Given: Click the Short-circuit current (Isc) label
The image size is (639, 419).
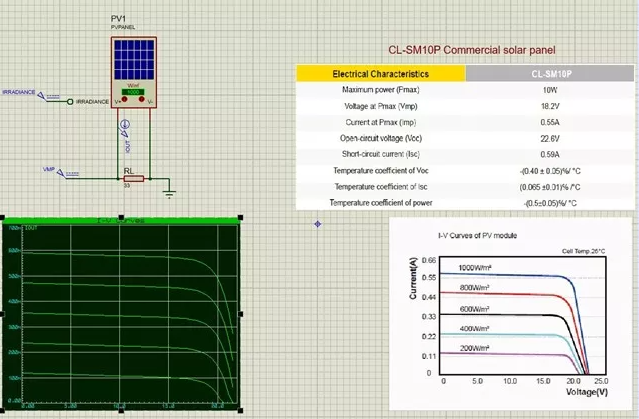Looking at the screenshot, I should coord(381,154).
